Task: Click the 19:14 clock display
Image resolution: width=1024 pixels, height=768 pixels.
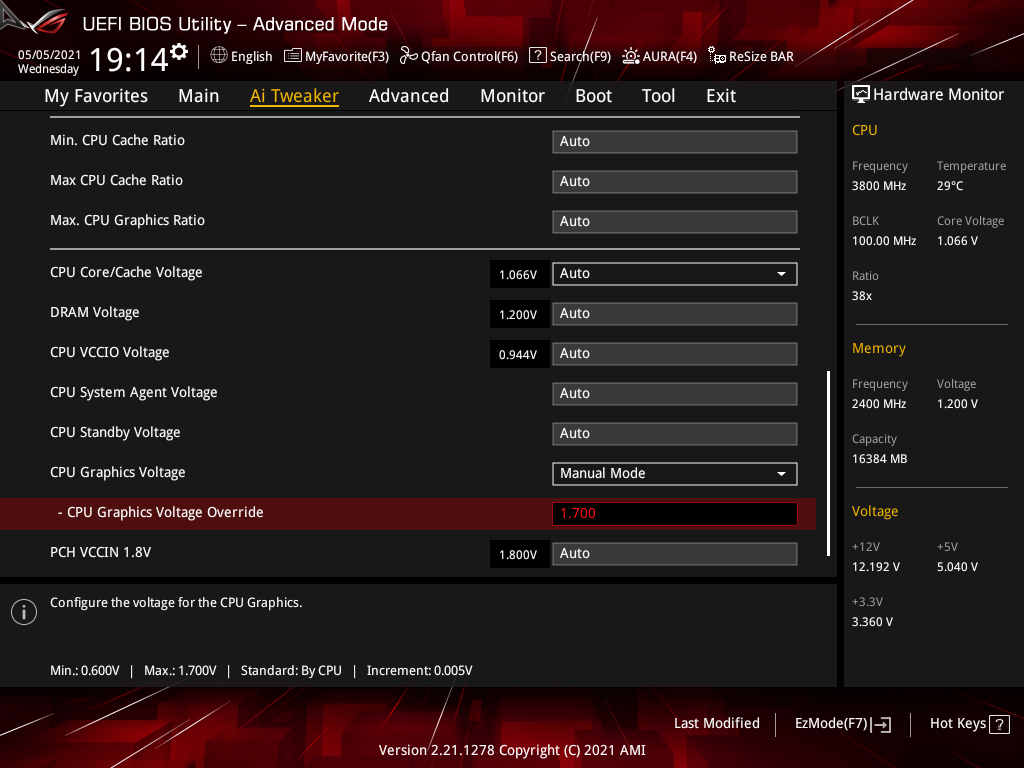Action: point(129,59)
